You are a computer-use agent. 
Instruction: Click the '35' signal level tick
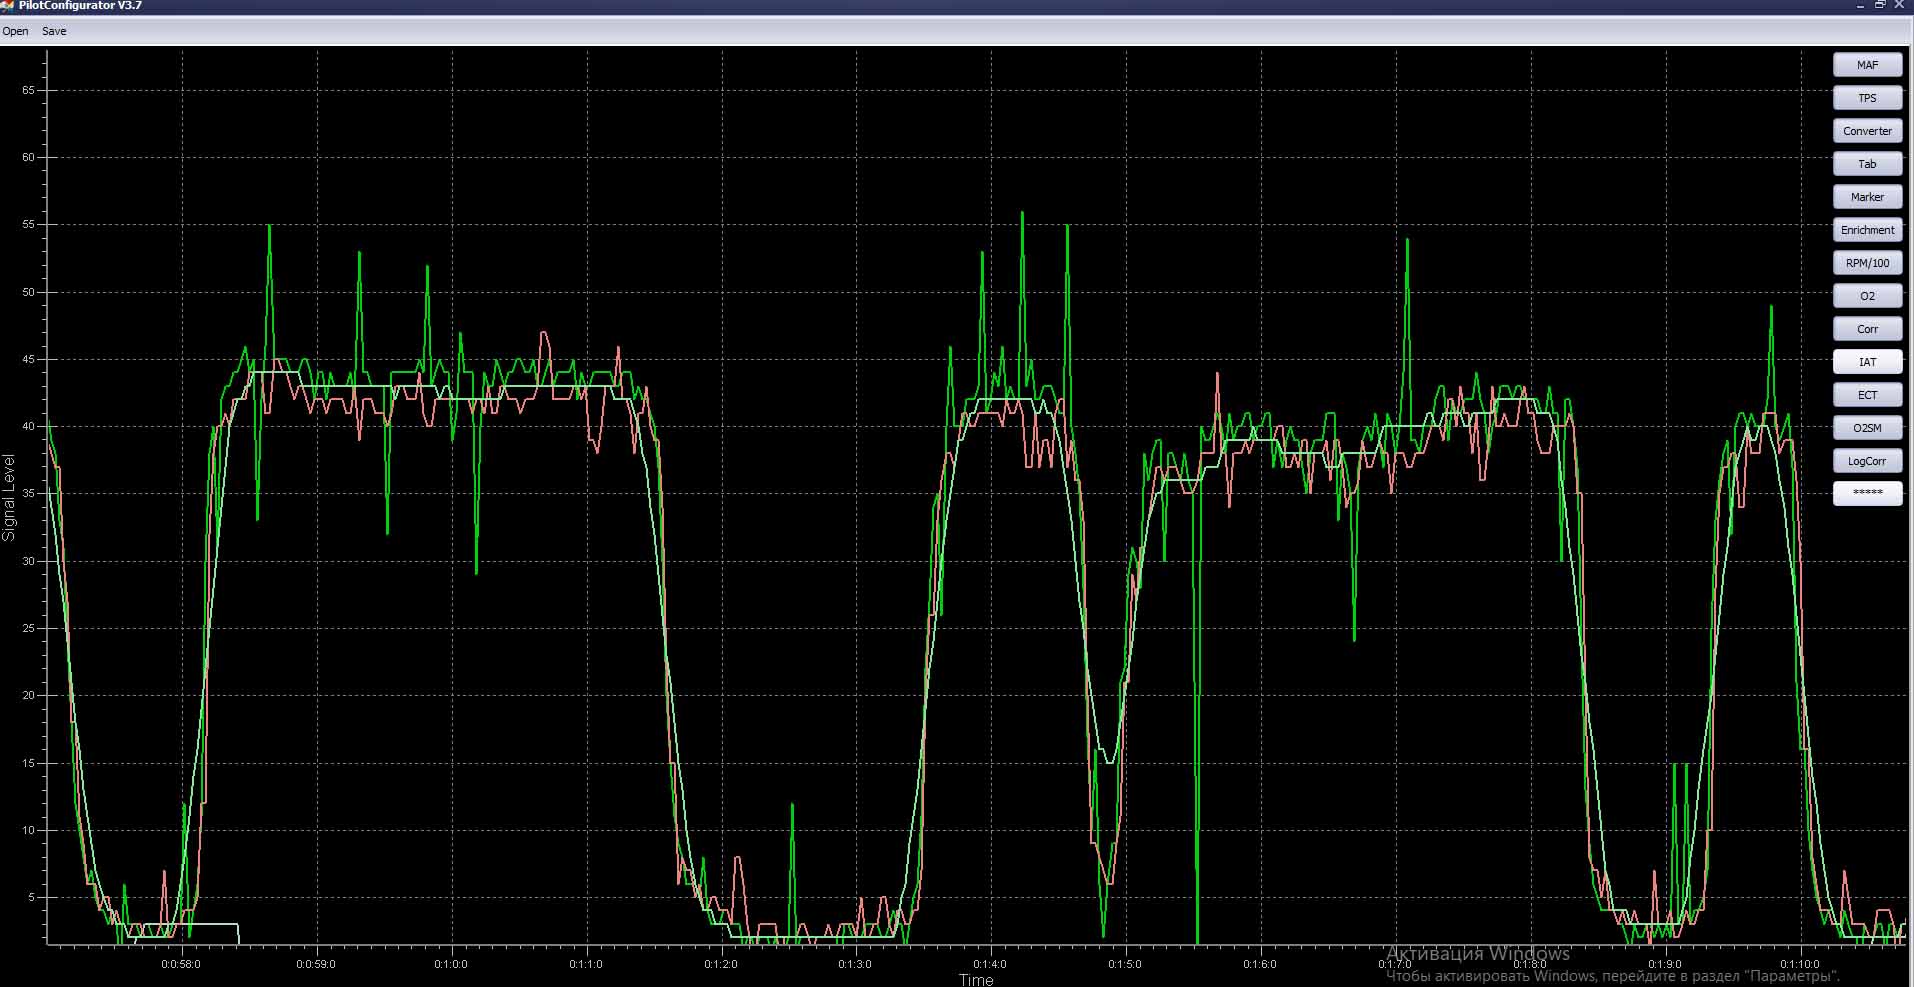(28, 494)
